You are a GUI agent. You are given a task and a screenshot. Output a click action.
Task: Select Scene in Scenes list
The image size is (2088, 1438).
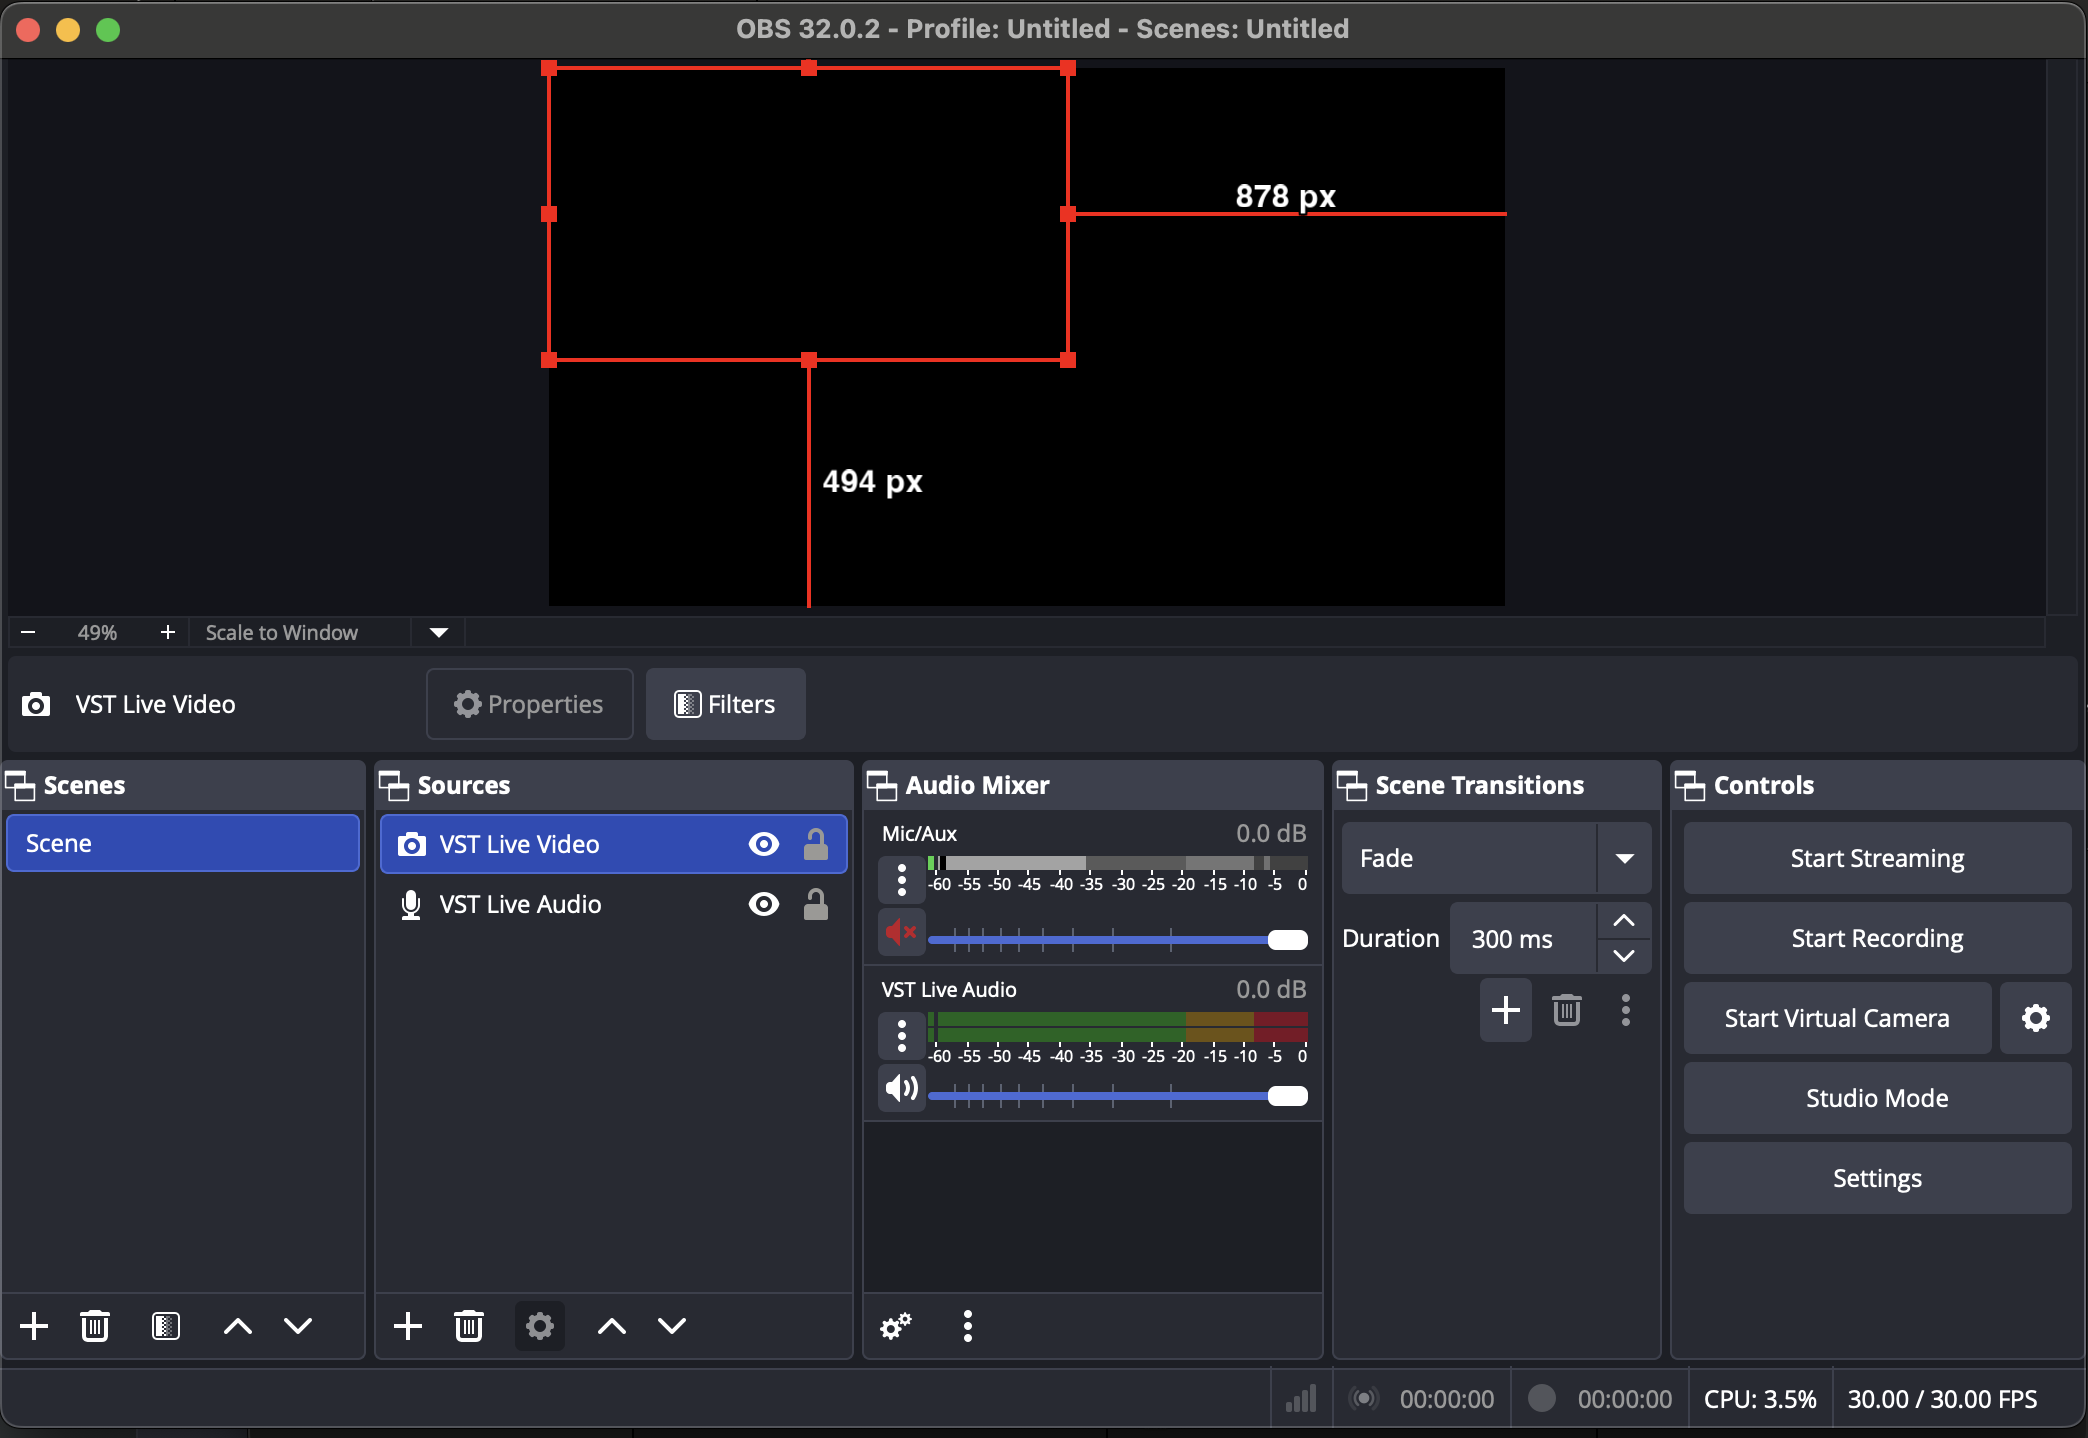pos(182,843)
